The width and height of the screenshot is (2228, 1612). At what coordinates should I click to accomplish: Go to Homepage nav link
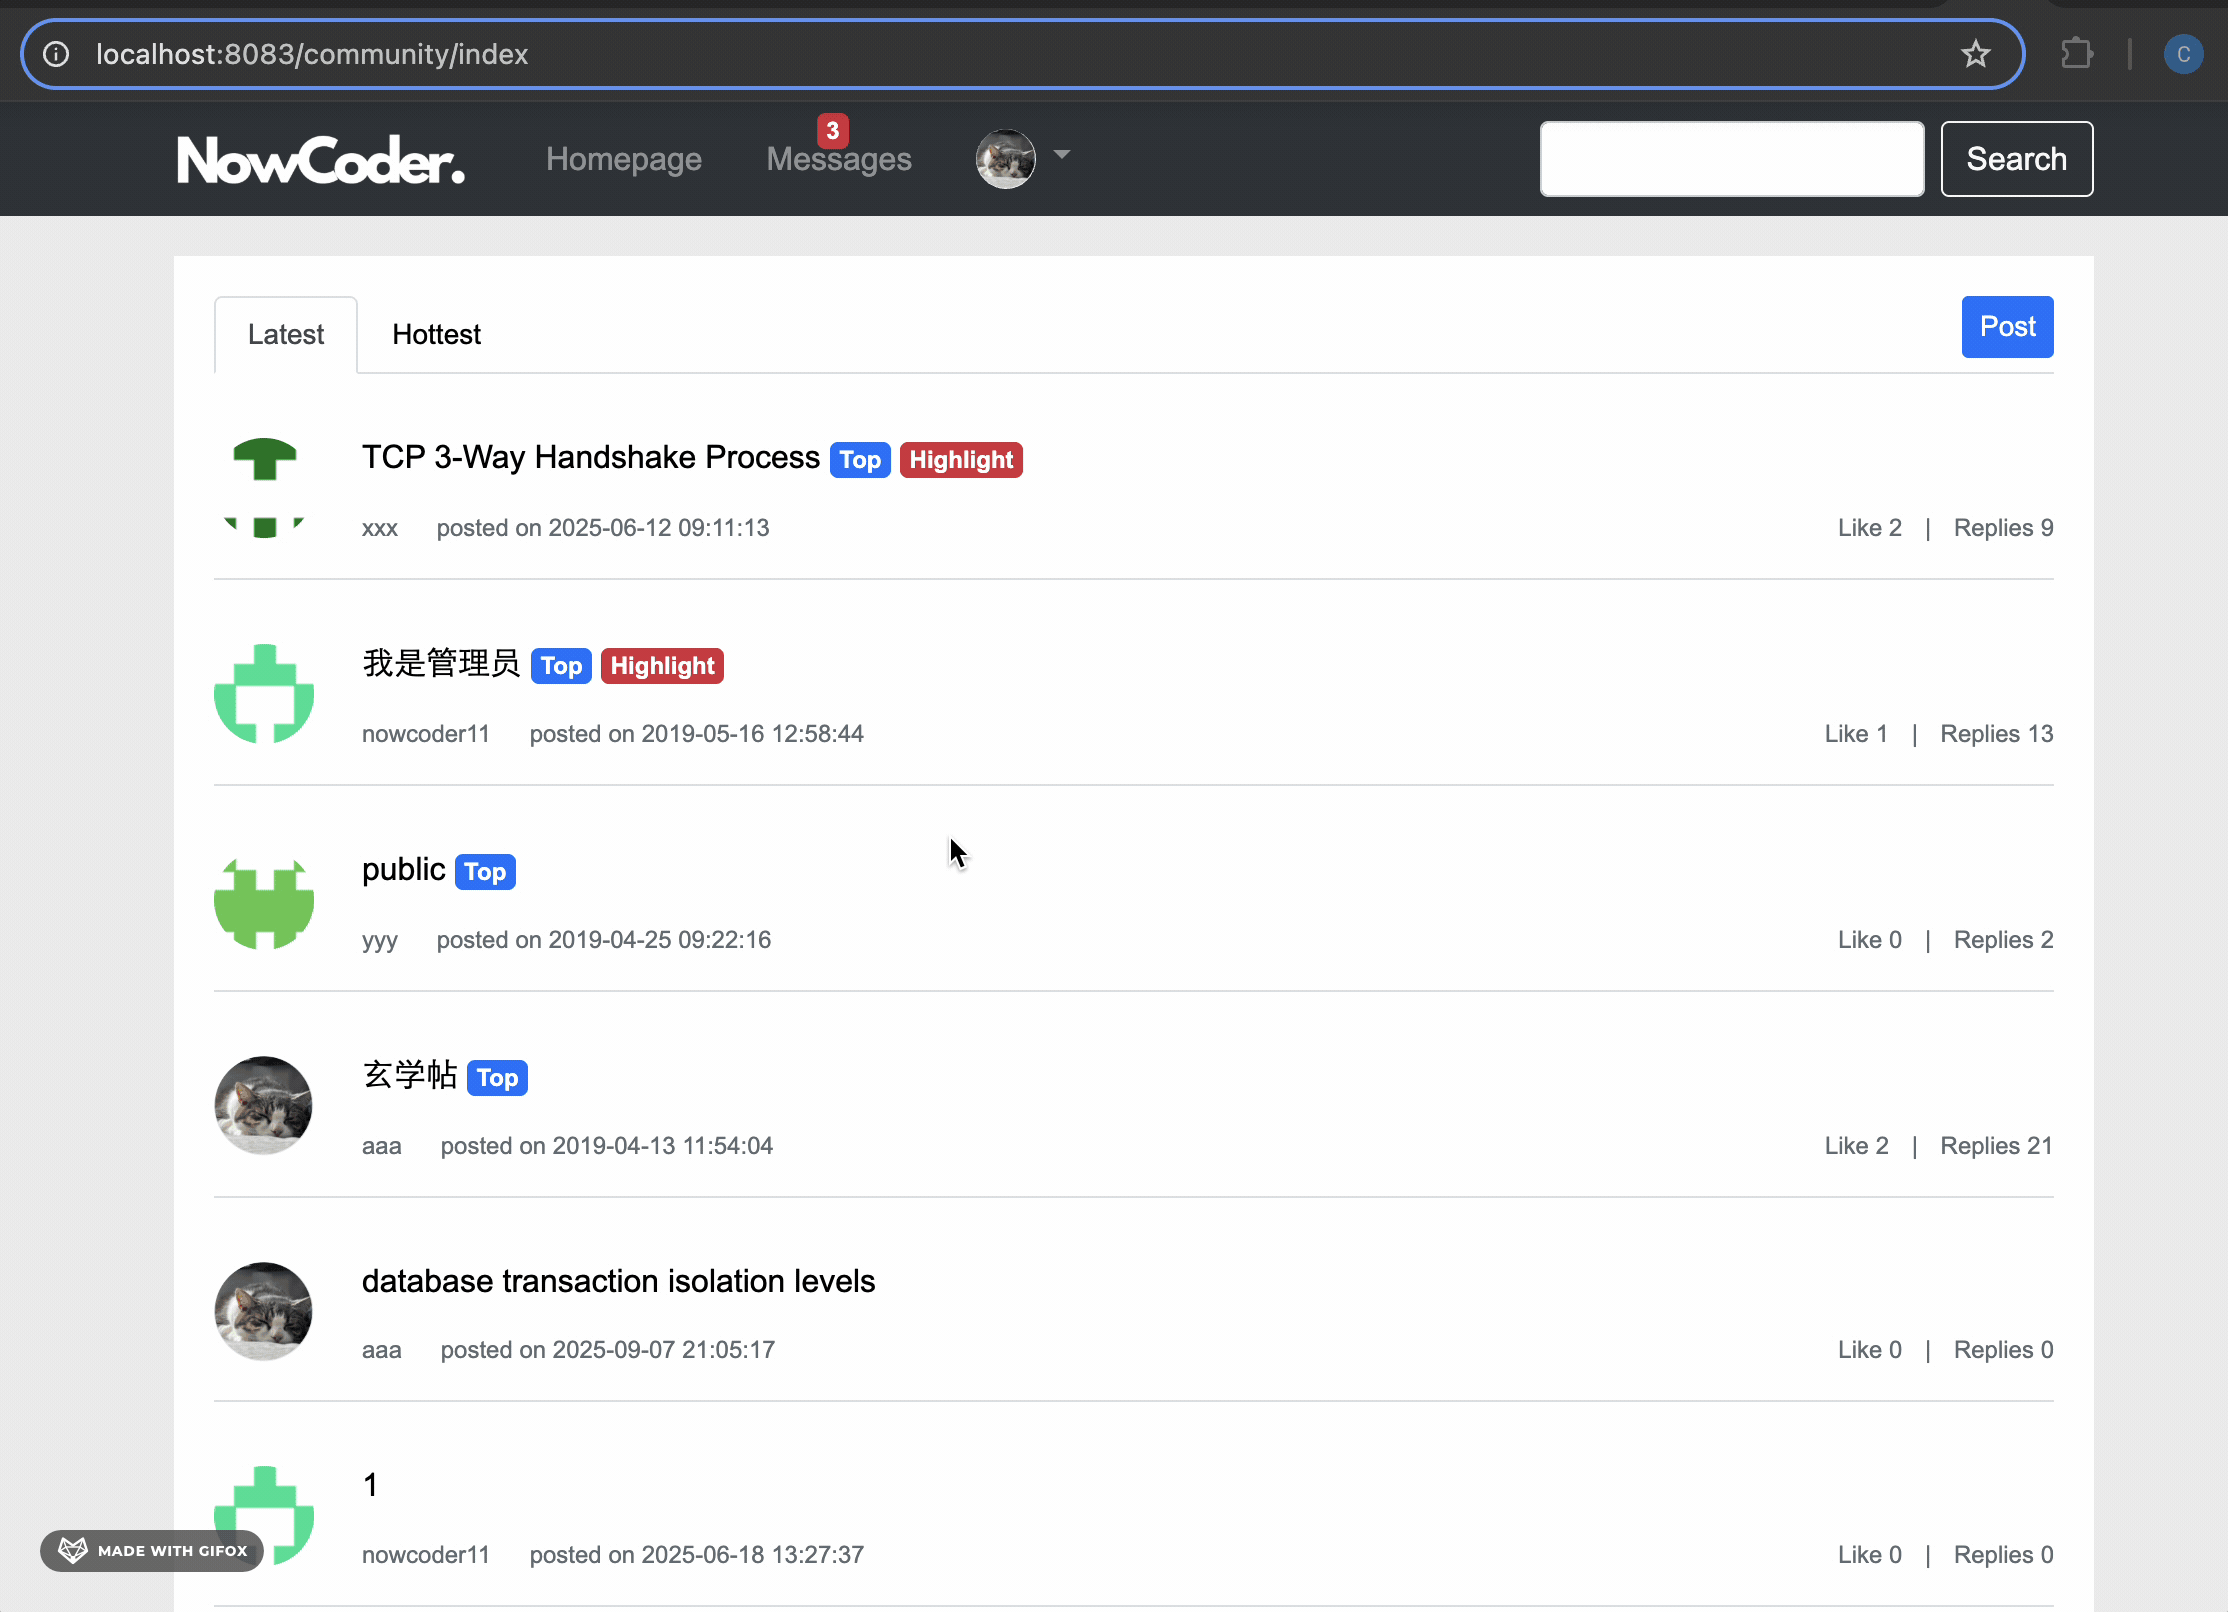[x=623, y=160]
